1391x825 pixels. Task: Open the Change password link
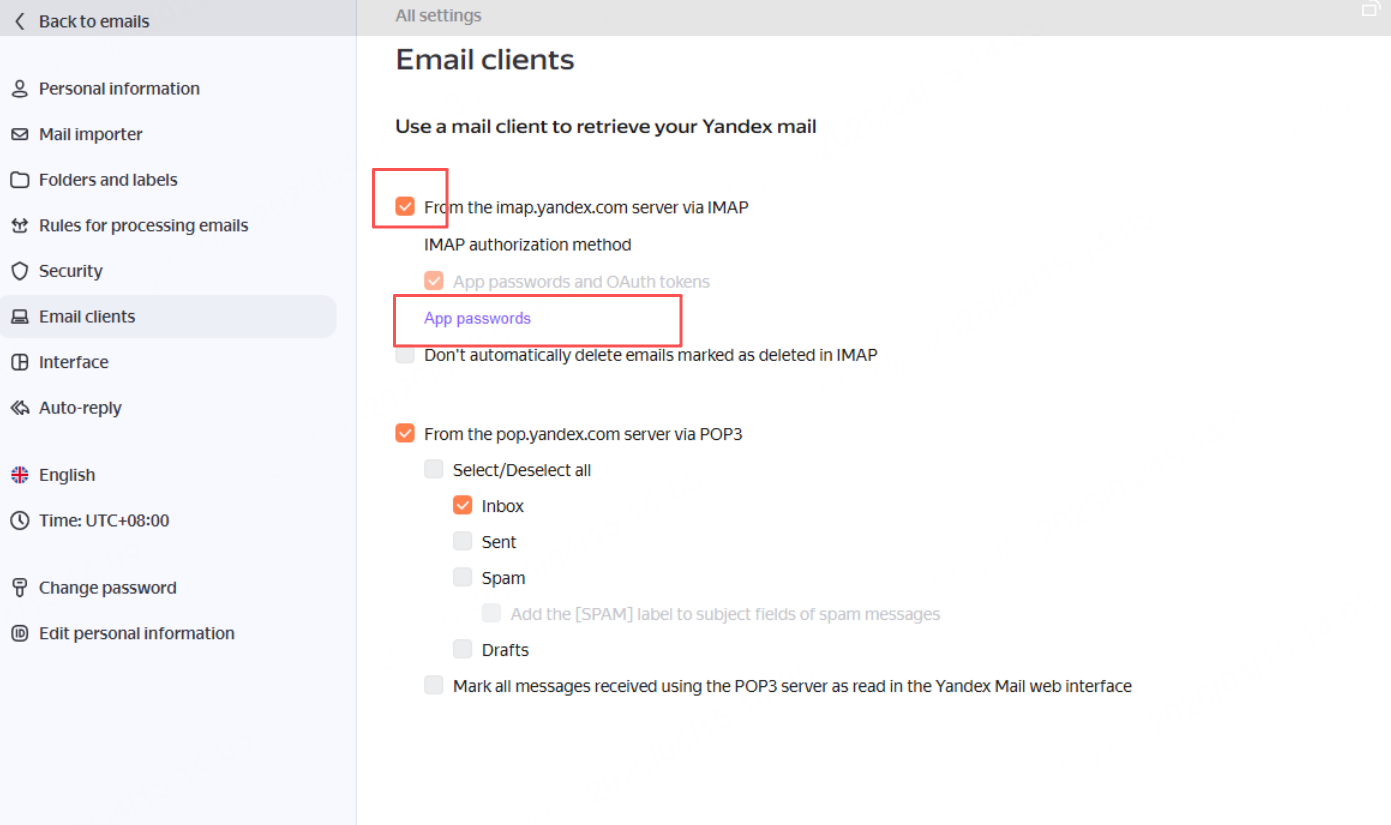(108, 588)
